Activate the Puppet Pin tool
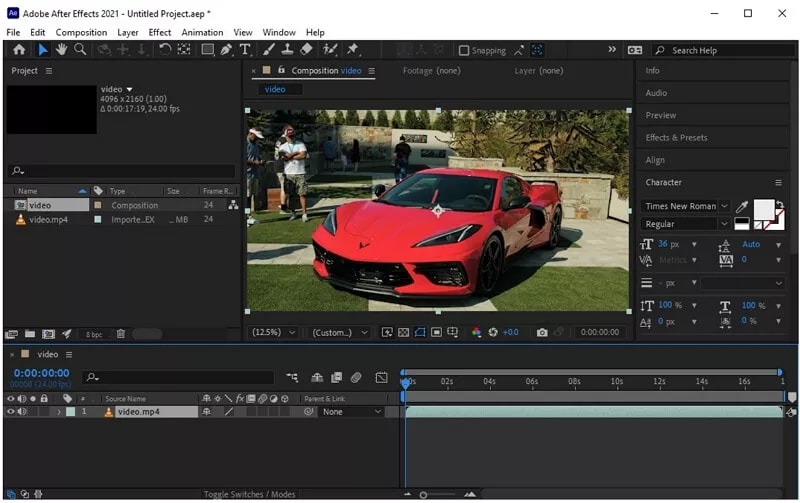800x503 pixels. click(353, 49)
